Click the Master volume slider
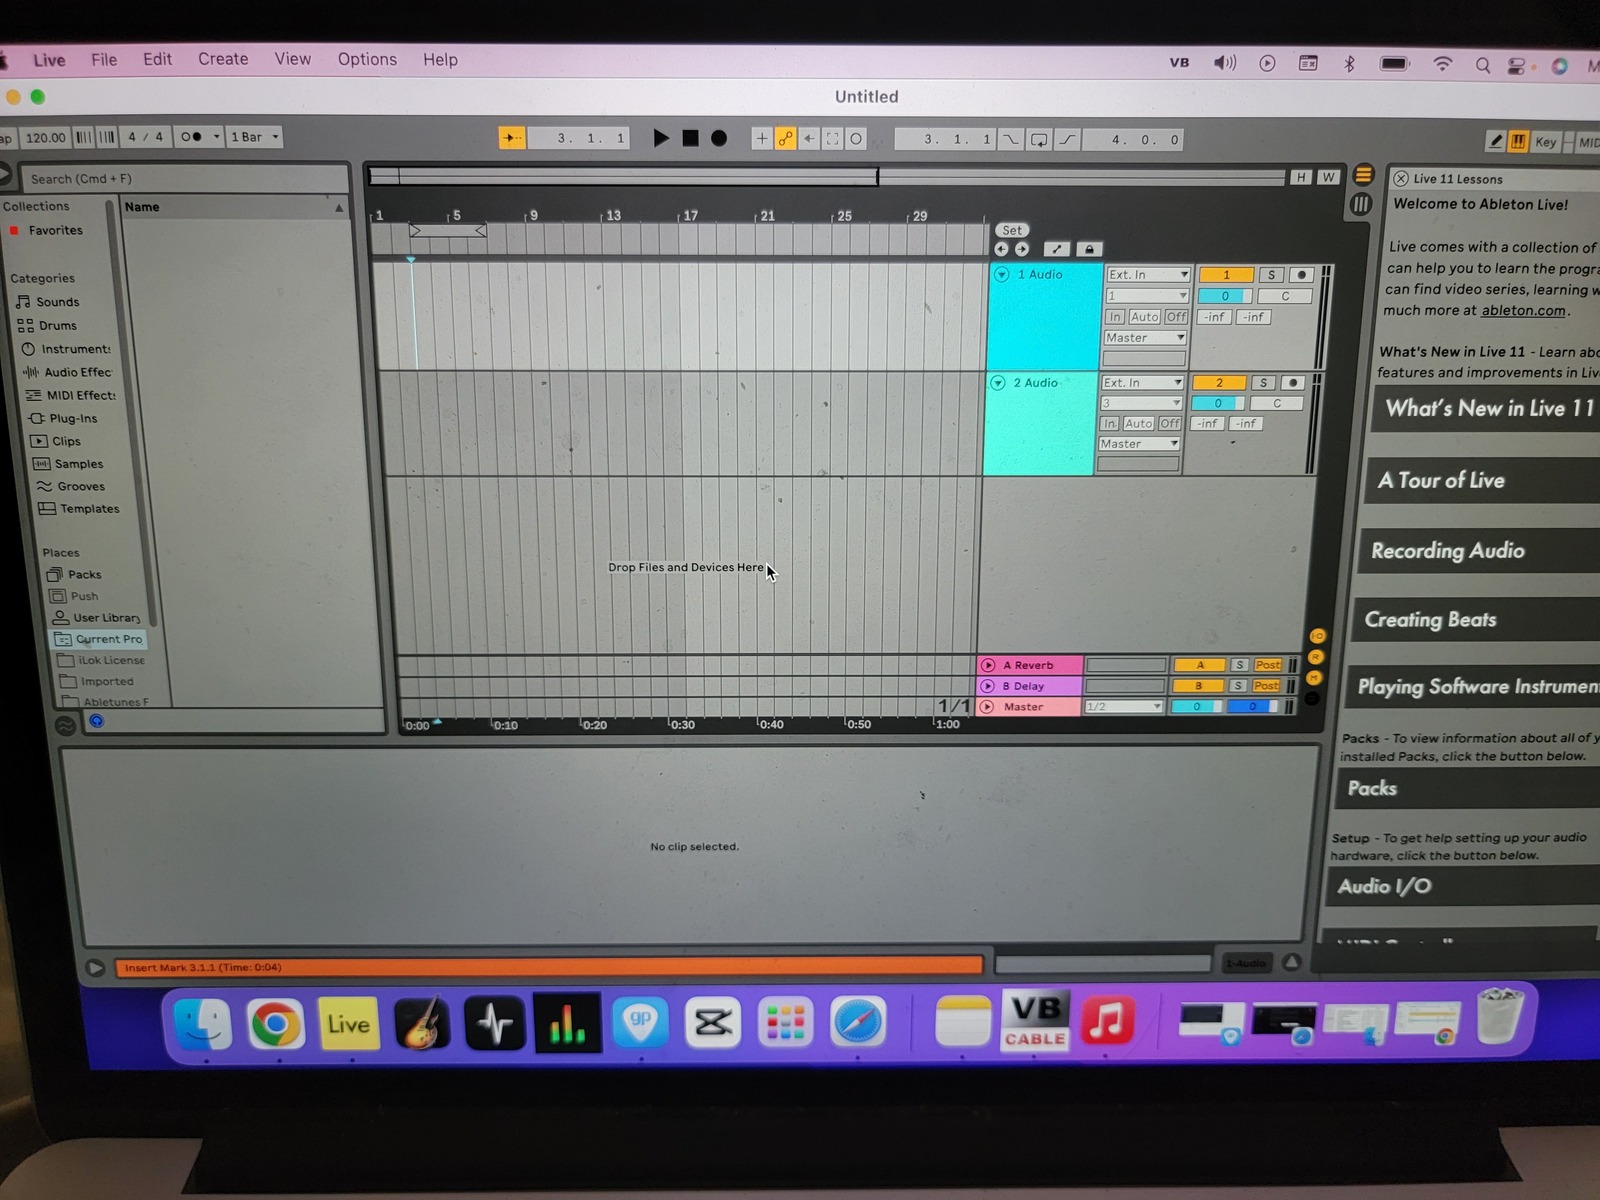Viewport: 1600px width, 1200px height. coord(1196,706)
